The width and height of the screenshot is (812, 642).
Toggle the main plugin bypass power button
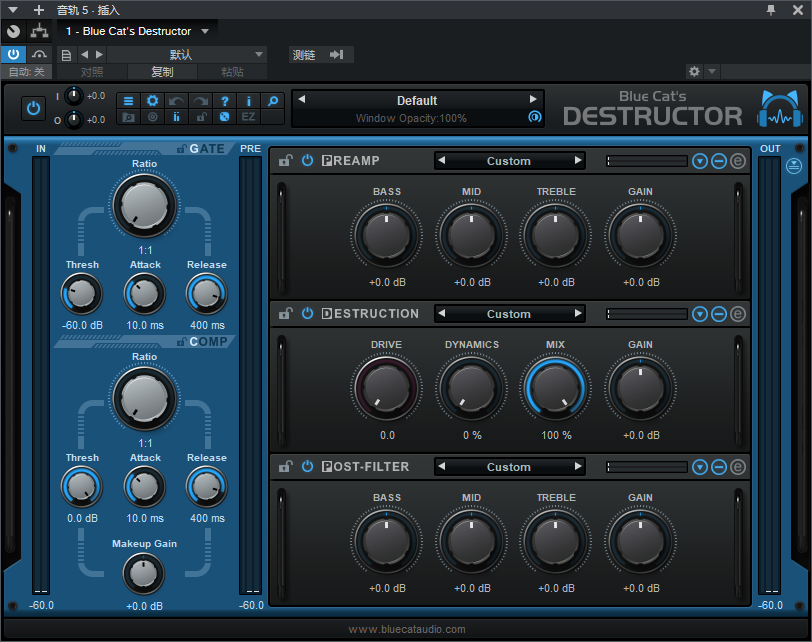click(34, 109)
